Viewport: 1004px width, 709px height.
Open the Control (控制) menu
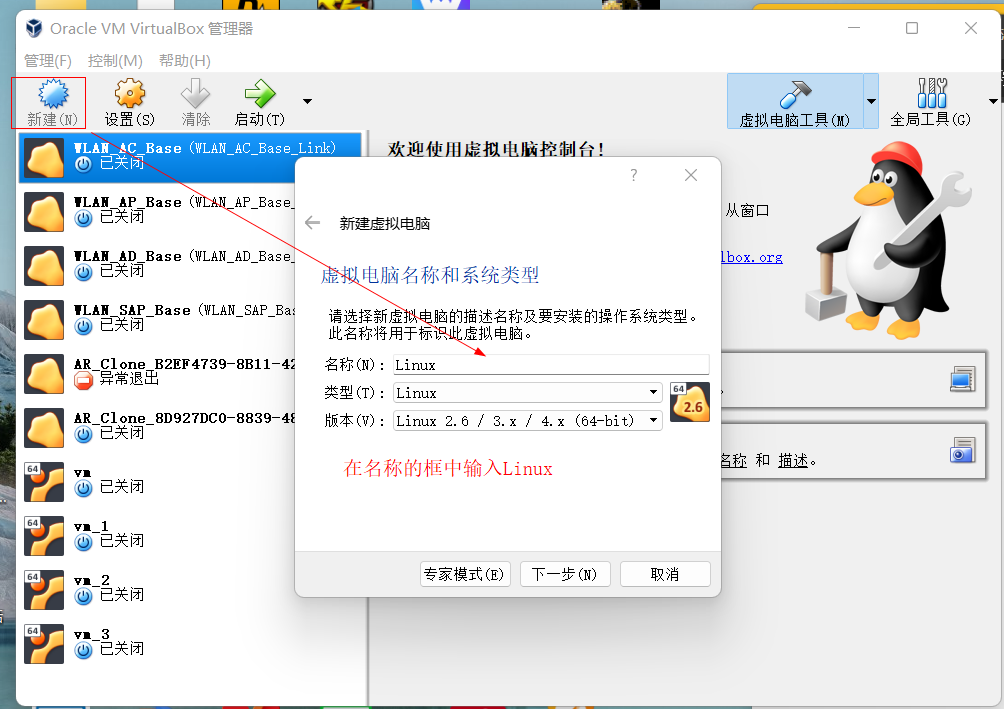pos(115,61)
